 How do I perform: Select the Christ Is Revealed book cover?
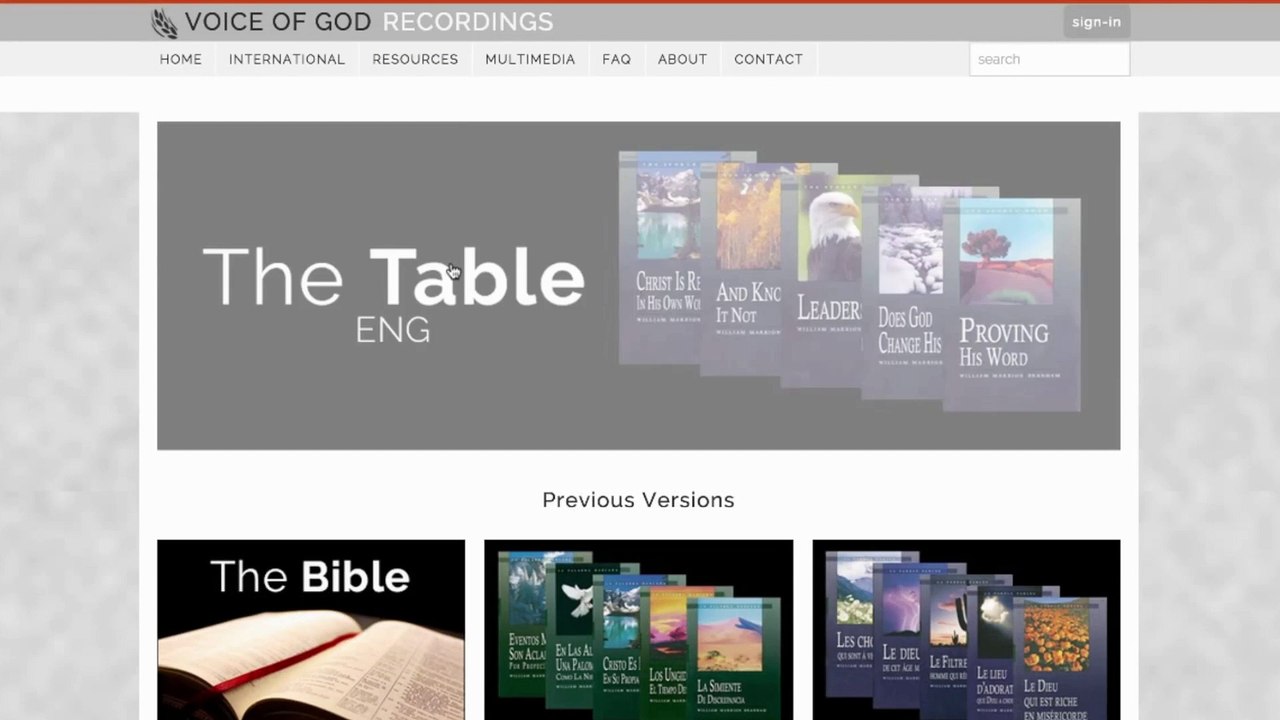[660, 257]
